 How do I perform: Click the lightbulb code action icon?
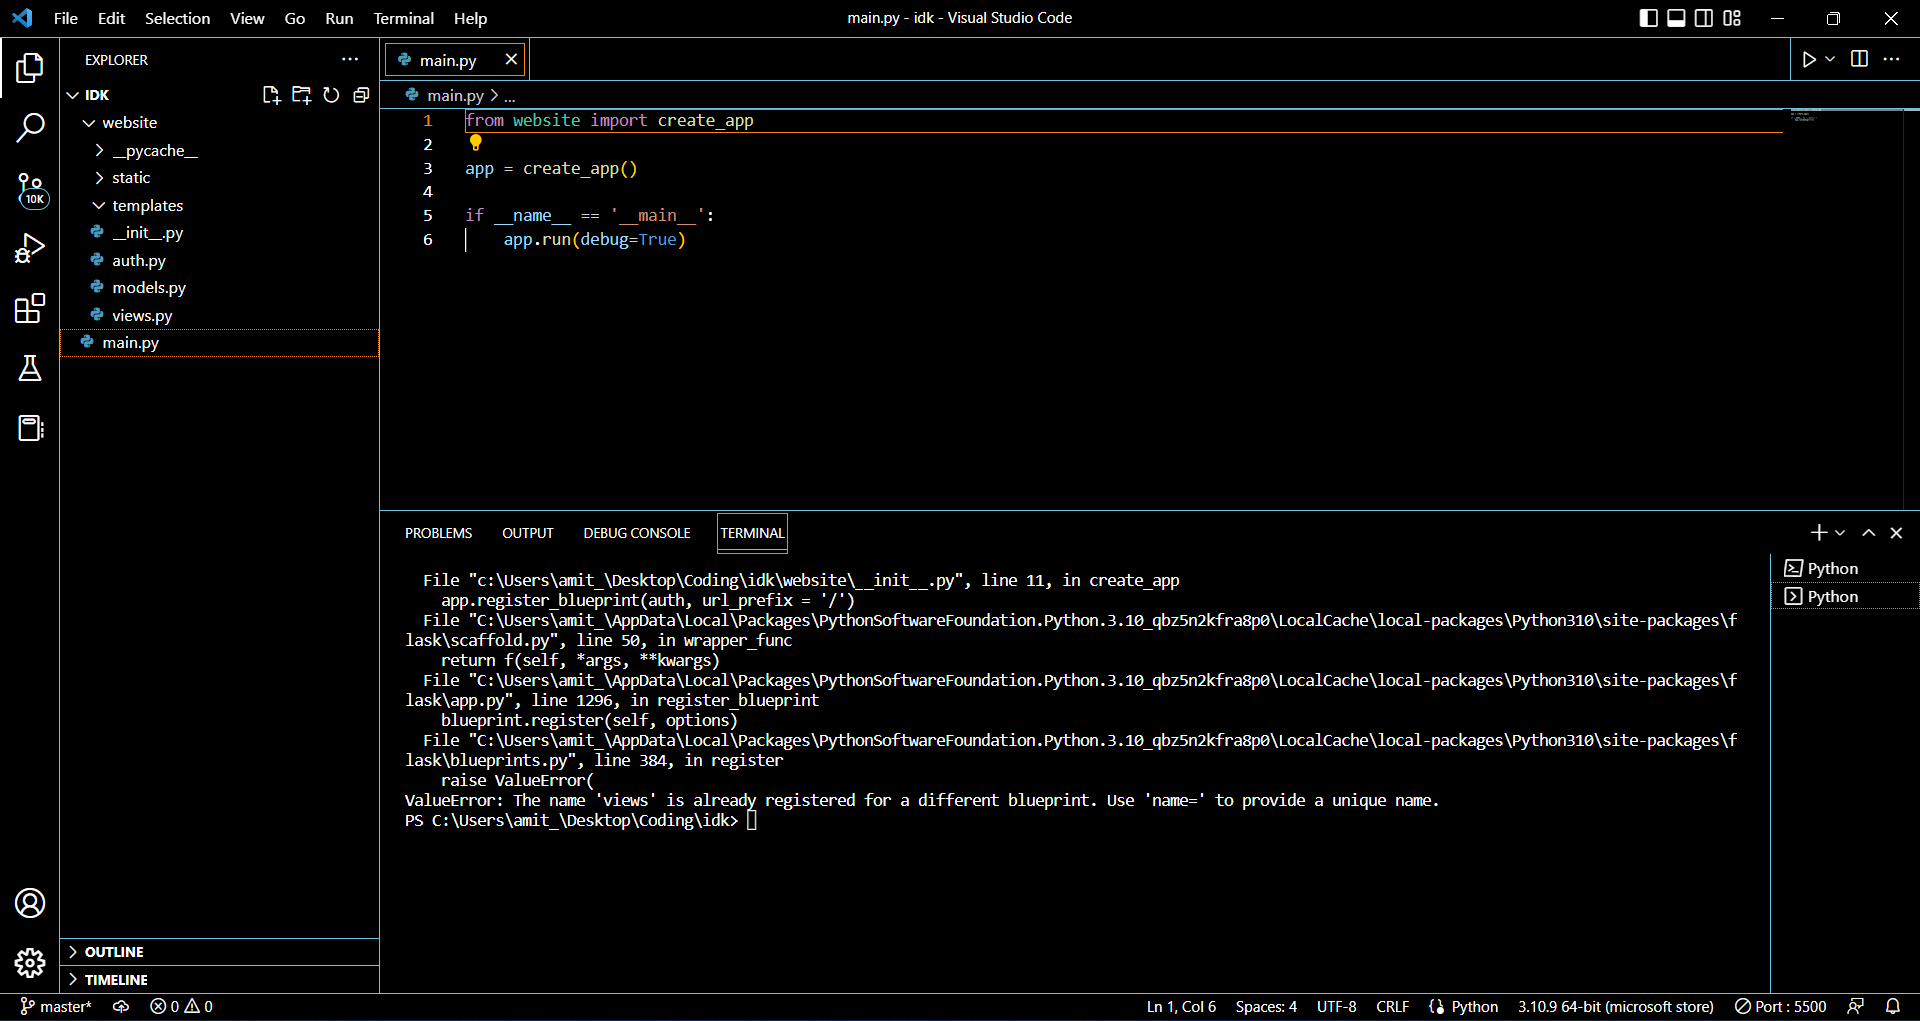pyautogui.click(x=476, y=143)
